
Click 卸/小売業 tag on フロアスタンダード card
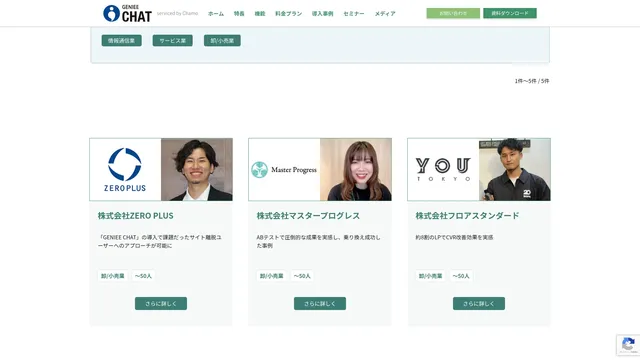pos(431,276)
